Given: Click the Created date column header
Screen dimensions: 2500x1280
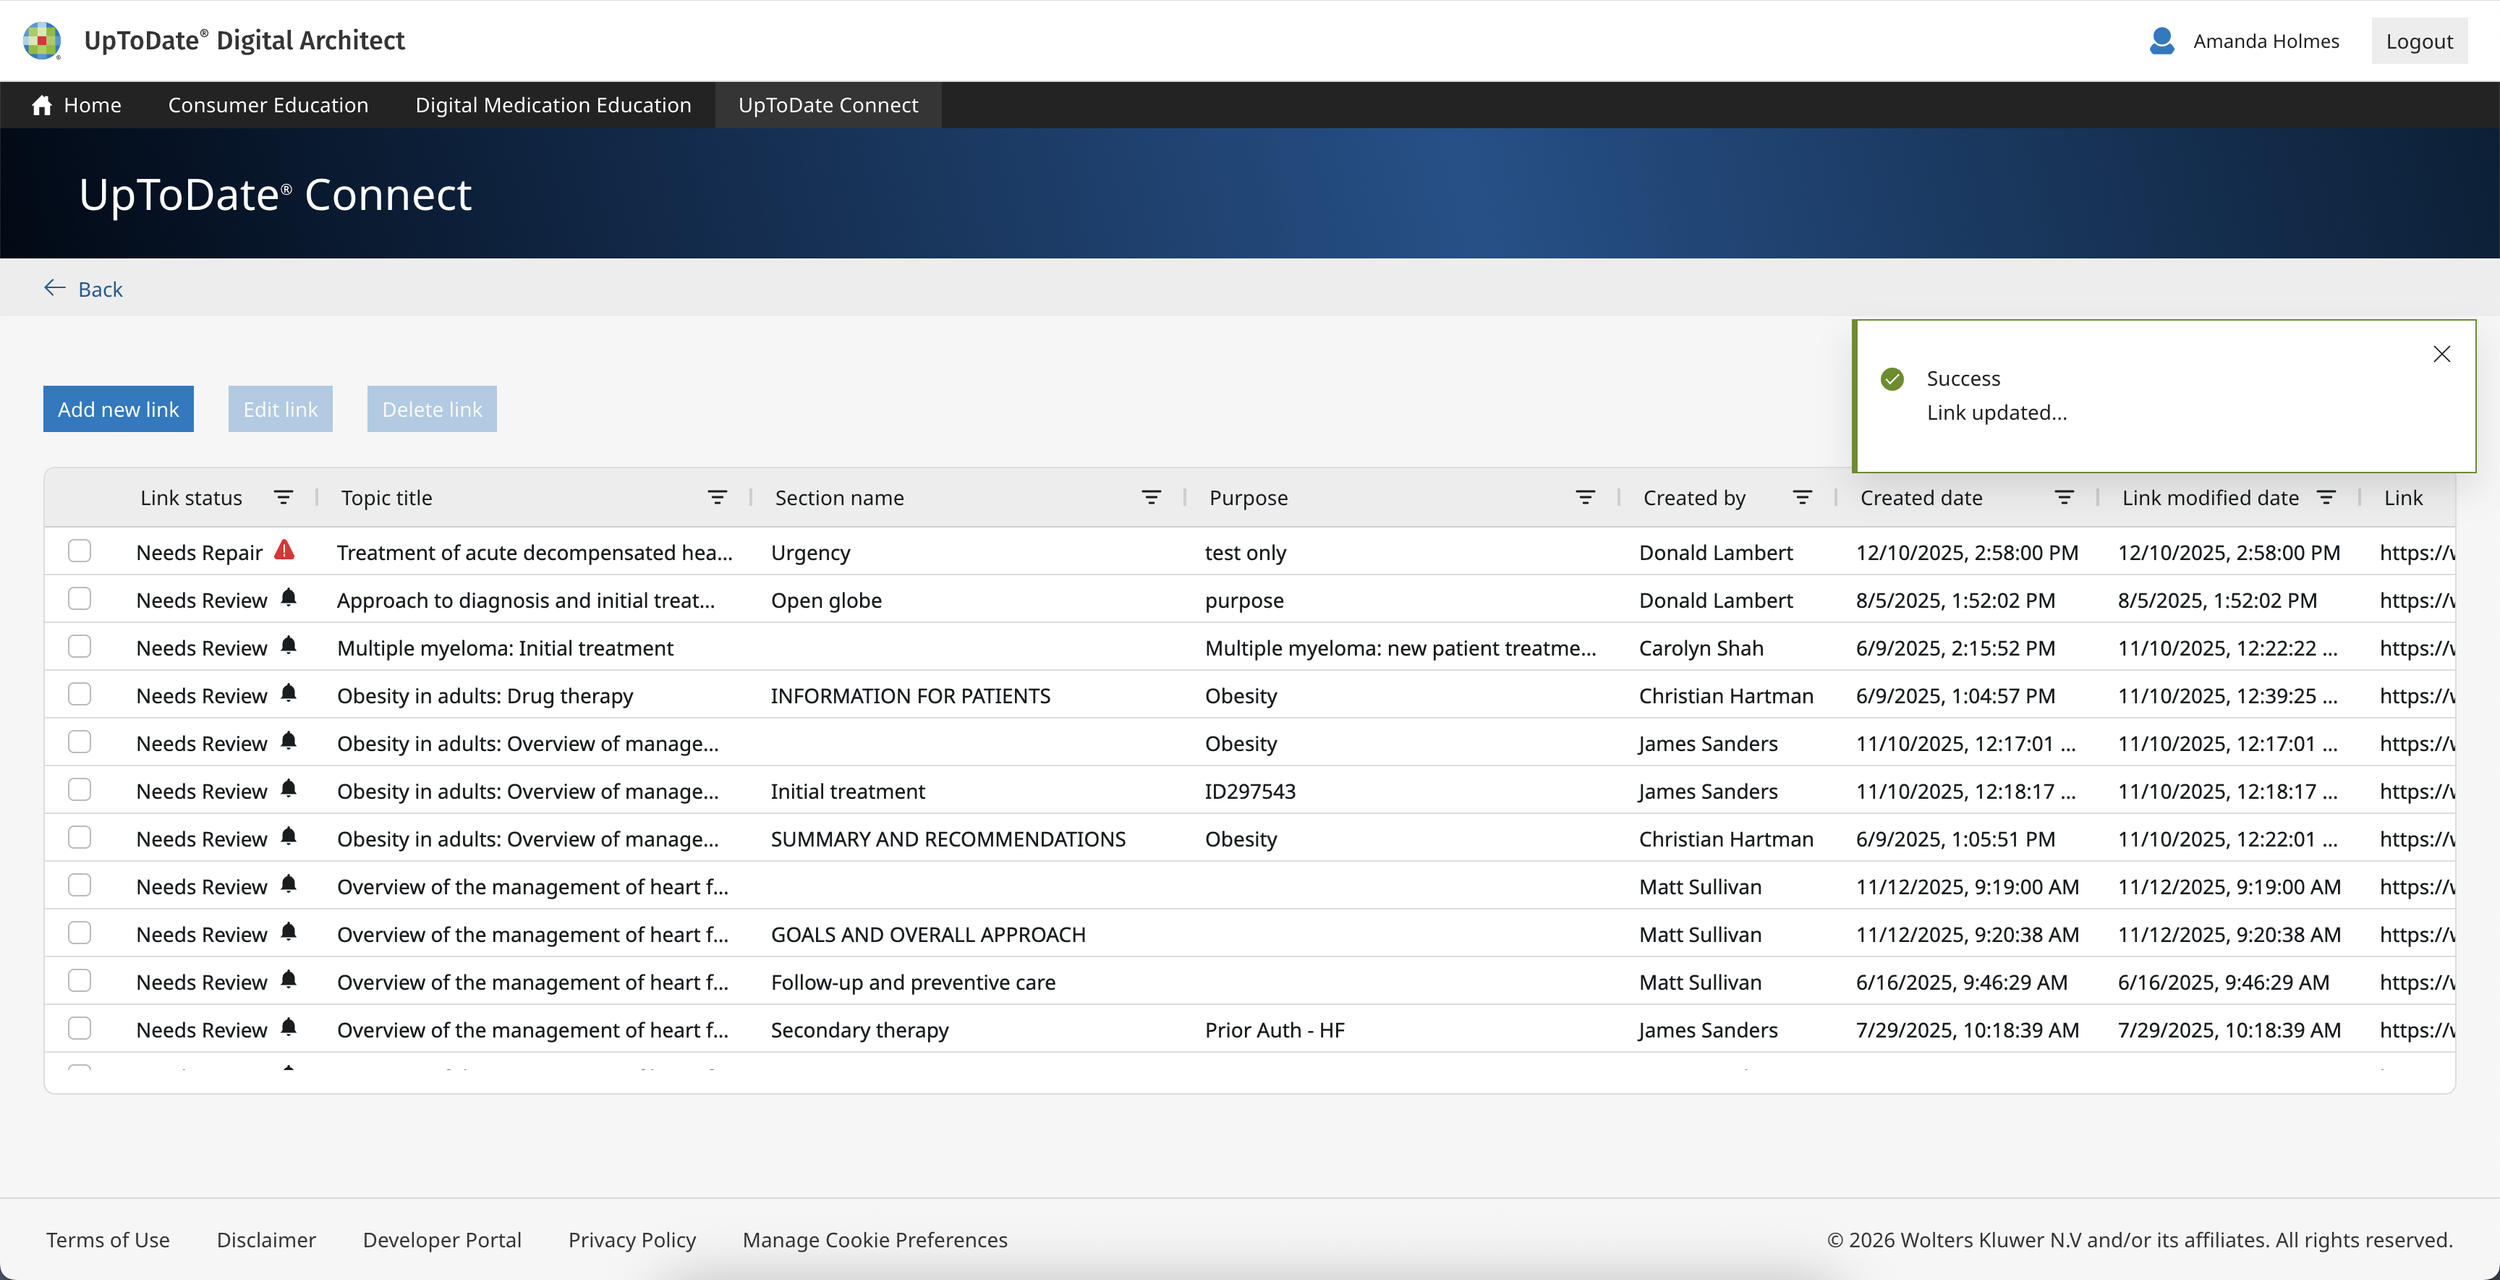Looking at the screenshot, I should (x=1921, y=498).
